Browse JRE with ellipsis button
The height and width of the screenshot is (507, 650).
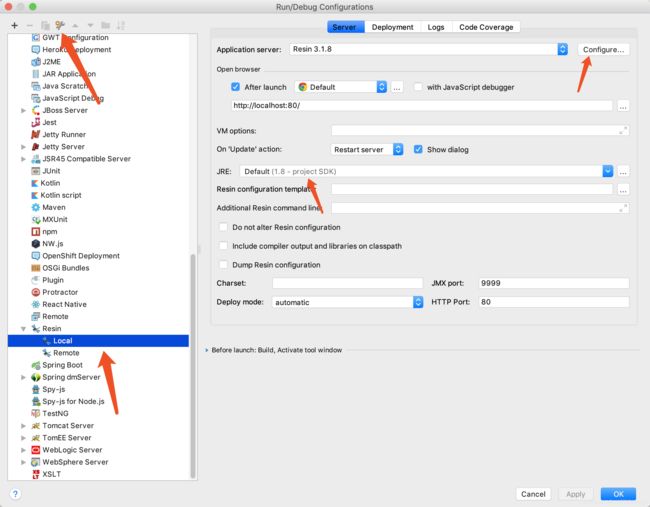click(x=623, y=172)
